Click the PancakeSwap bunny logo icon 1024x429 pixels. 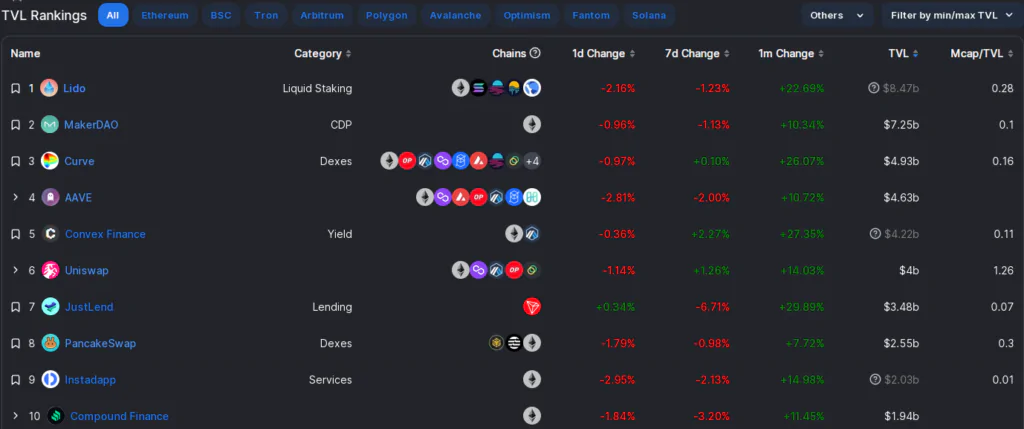coord(50,343)
